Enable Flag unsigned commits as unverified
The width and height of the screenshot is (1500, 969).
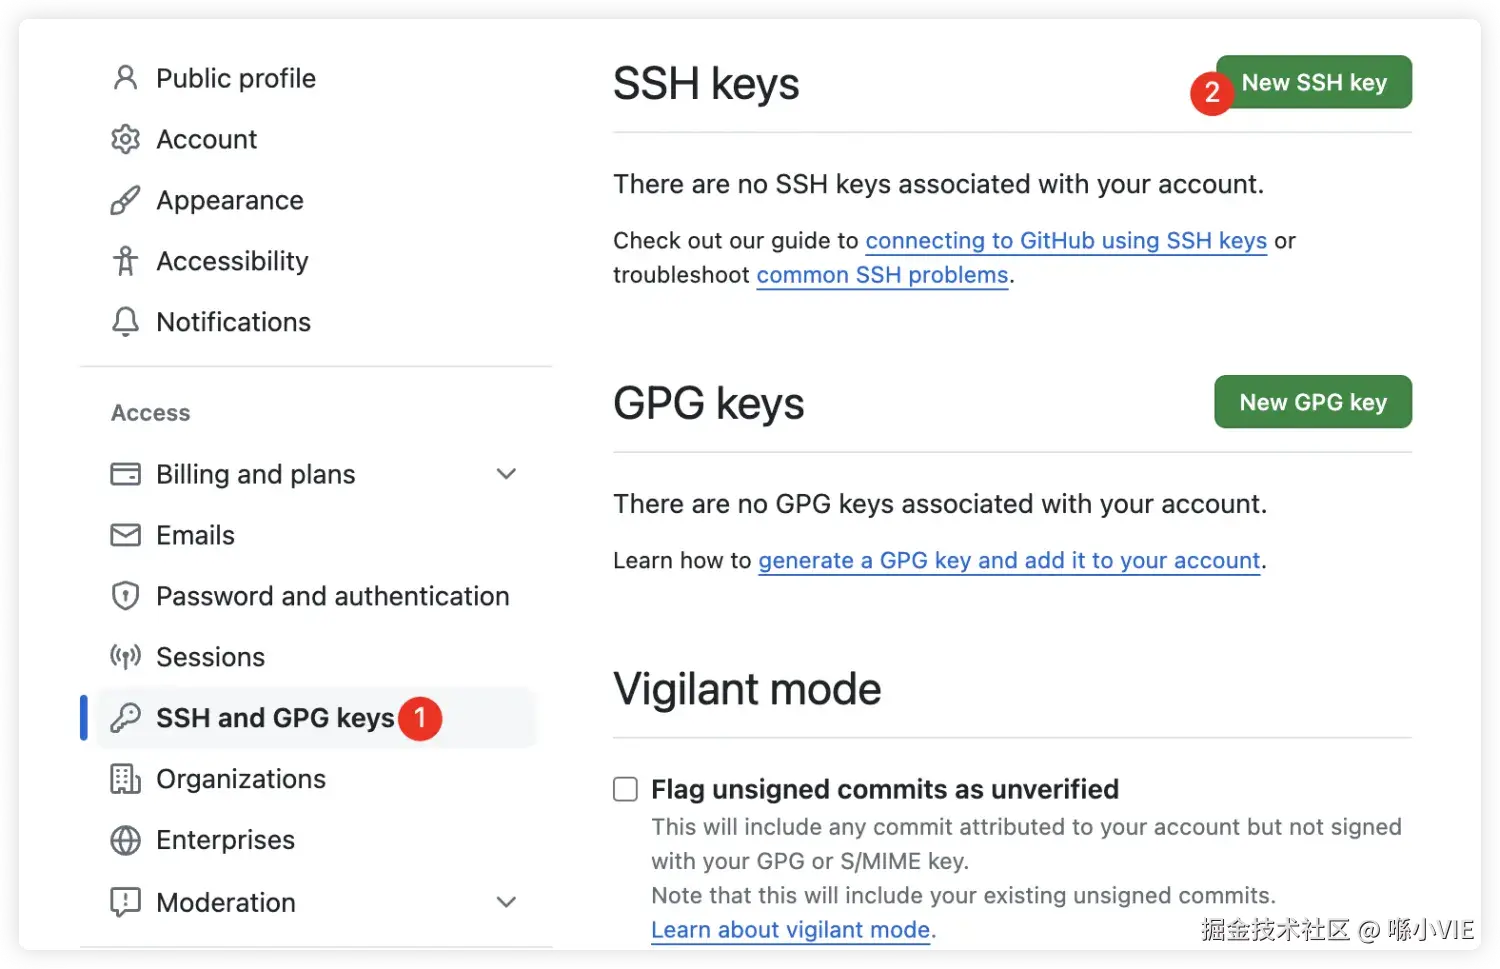[626, 790]
